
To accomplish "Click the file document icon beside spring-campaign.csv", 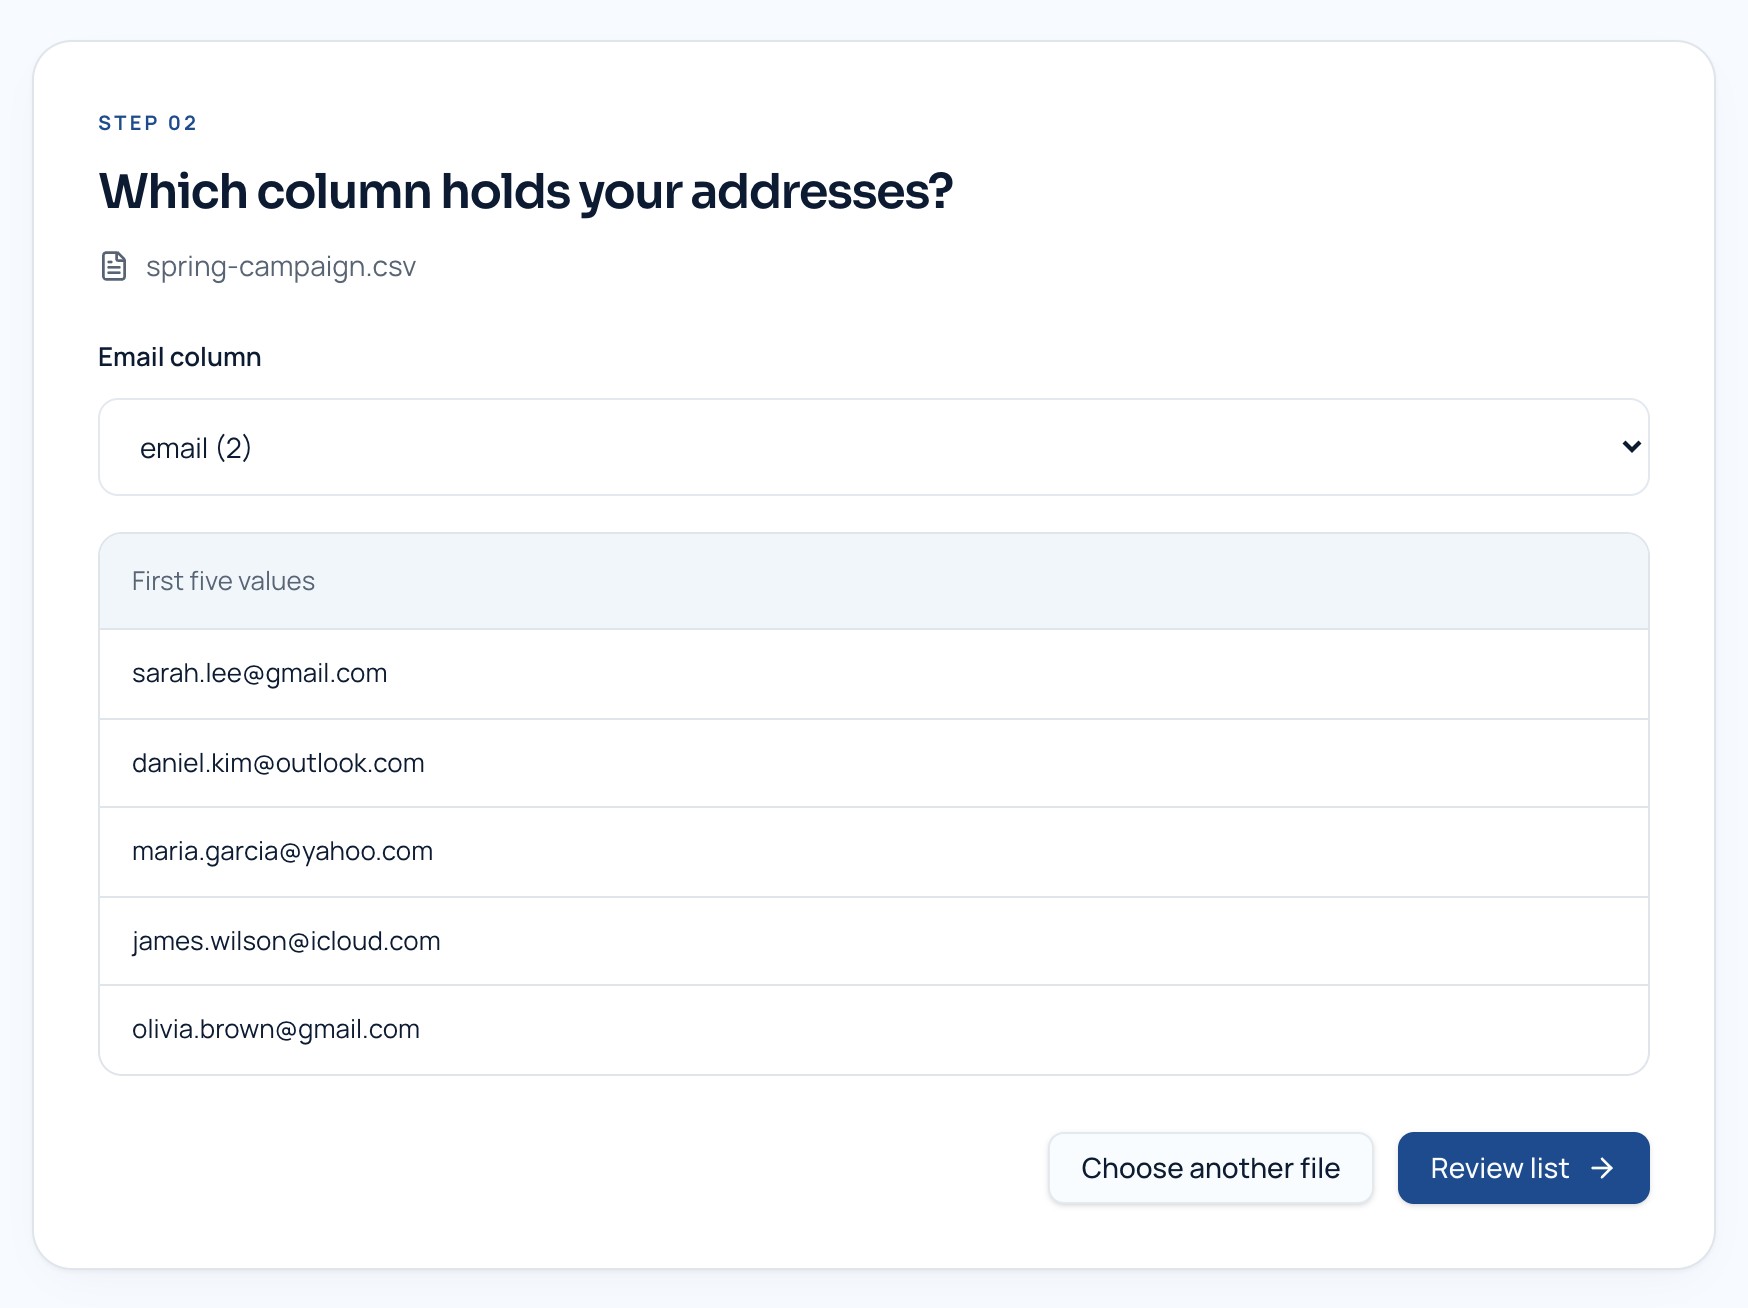I will click(114, 267).
